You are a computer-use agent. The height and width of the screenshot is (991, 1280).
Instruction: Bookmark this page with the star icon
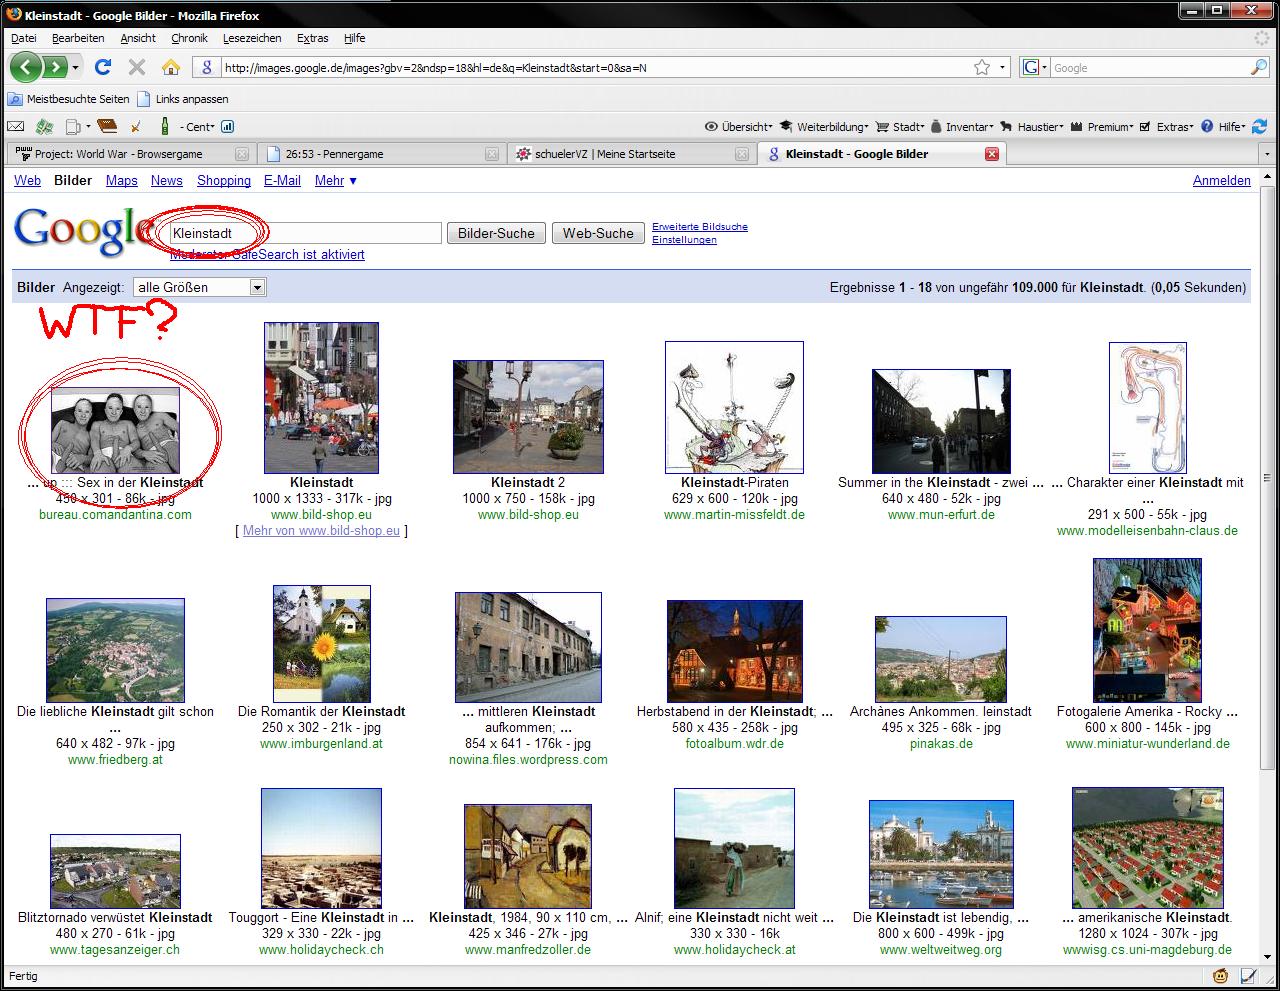982,67
